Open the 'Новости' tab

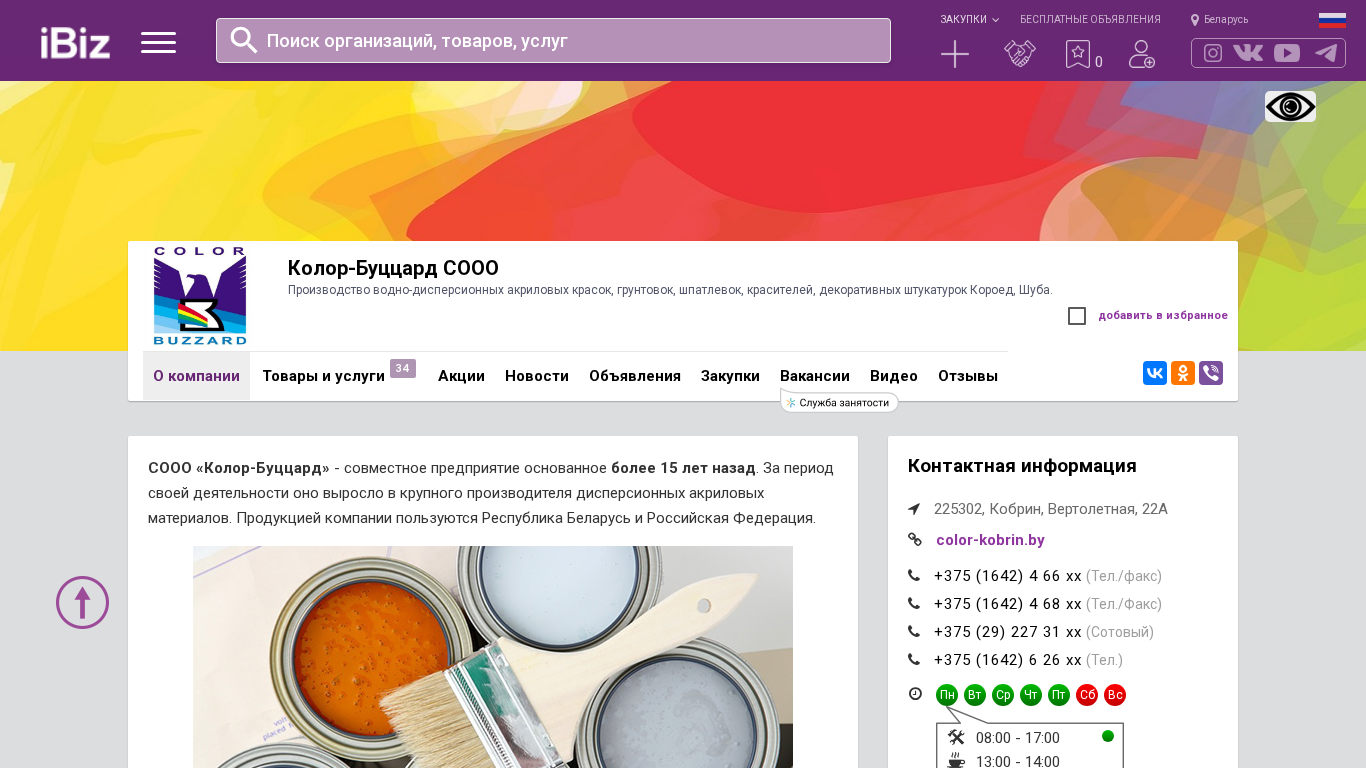pos(537,376)
